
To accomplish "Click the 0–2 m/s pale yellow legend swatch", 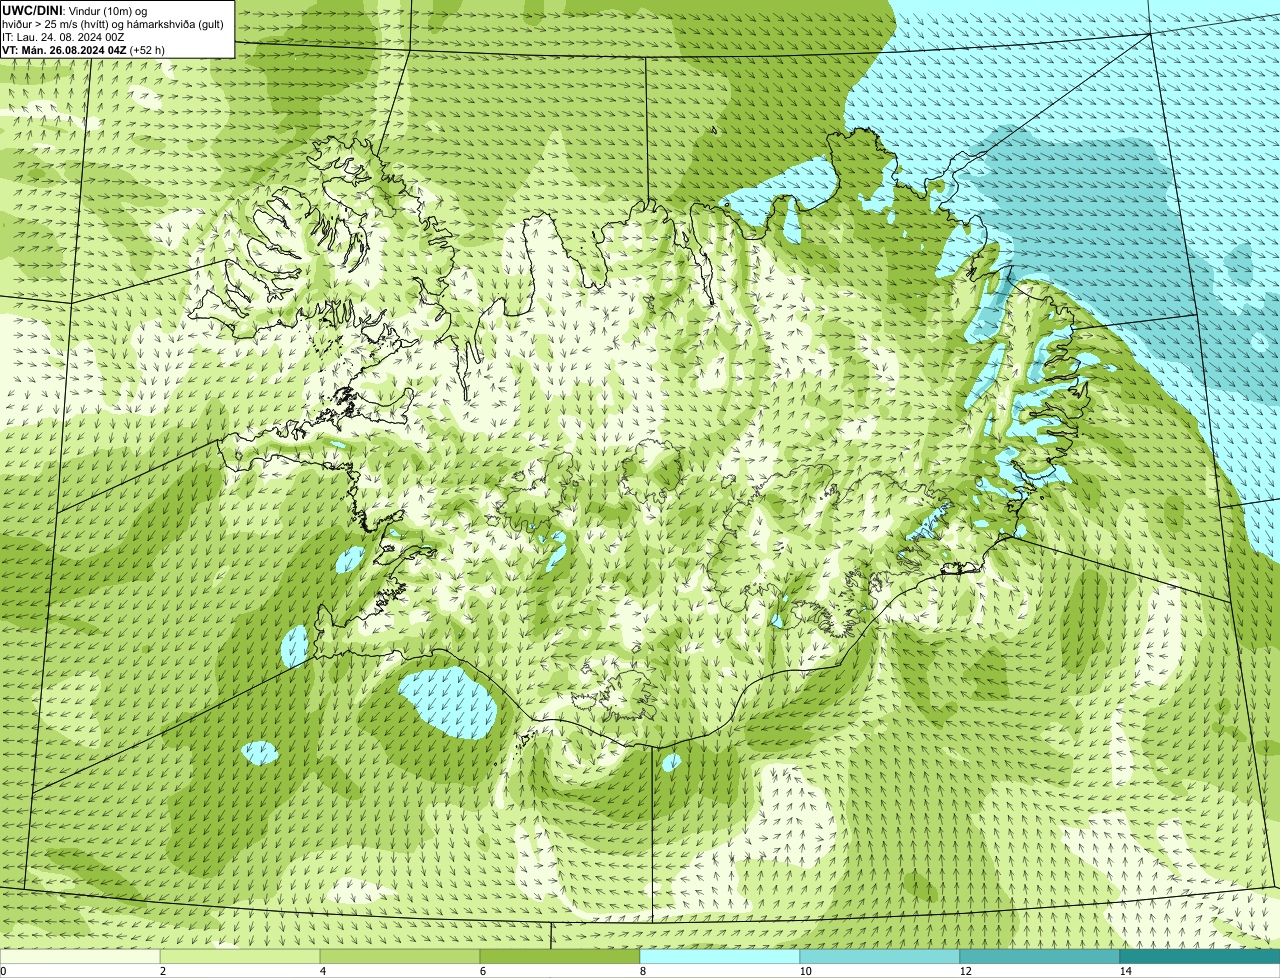I will [80, 956].
